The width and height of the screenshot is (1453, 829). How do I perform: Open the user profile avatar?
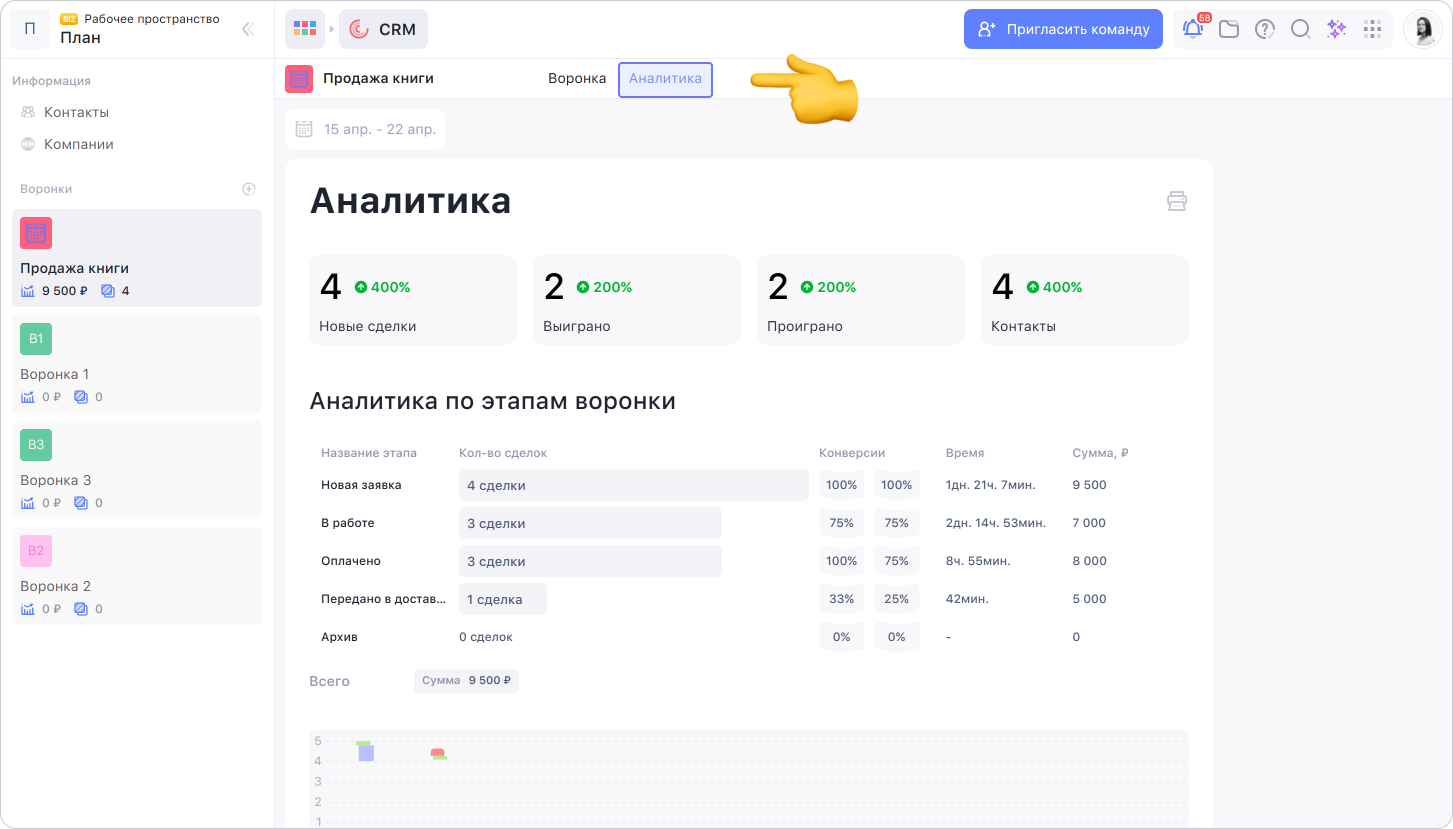(1422, 29)
